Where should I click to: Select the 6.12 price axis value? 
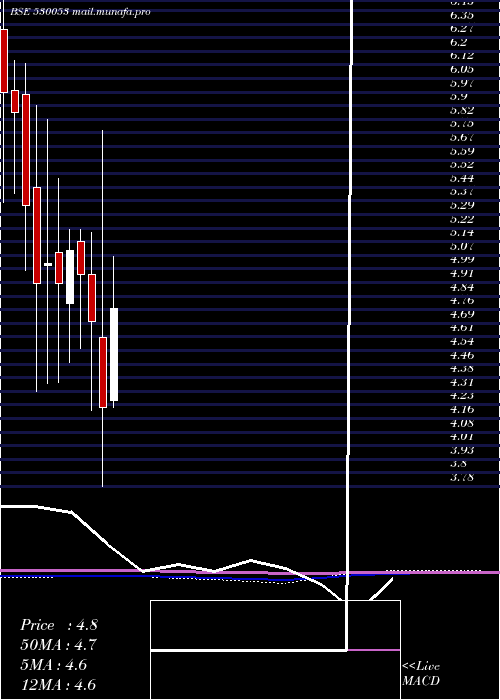(462, 56)
